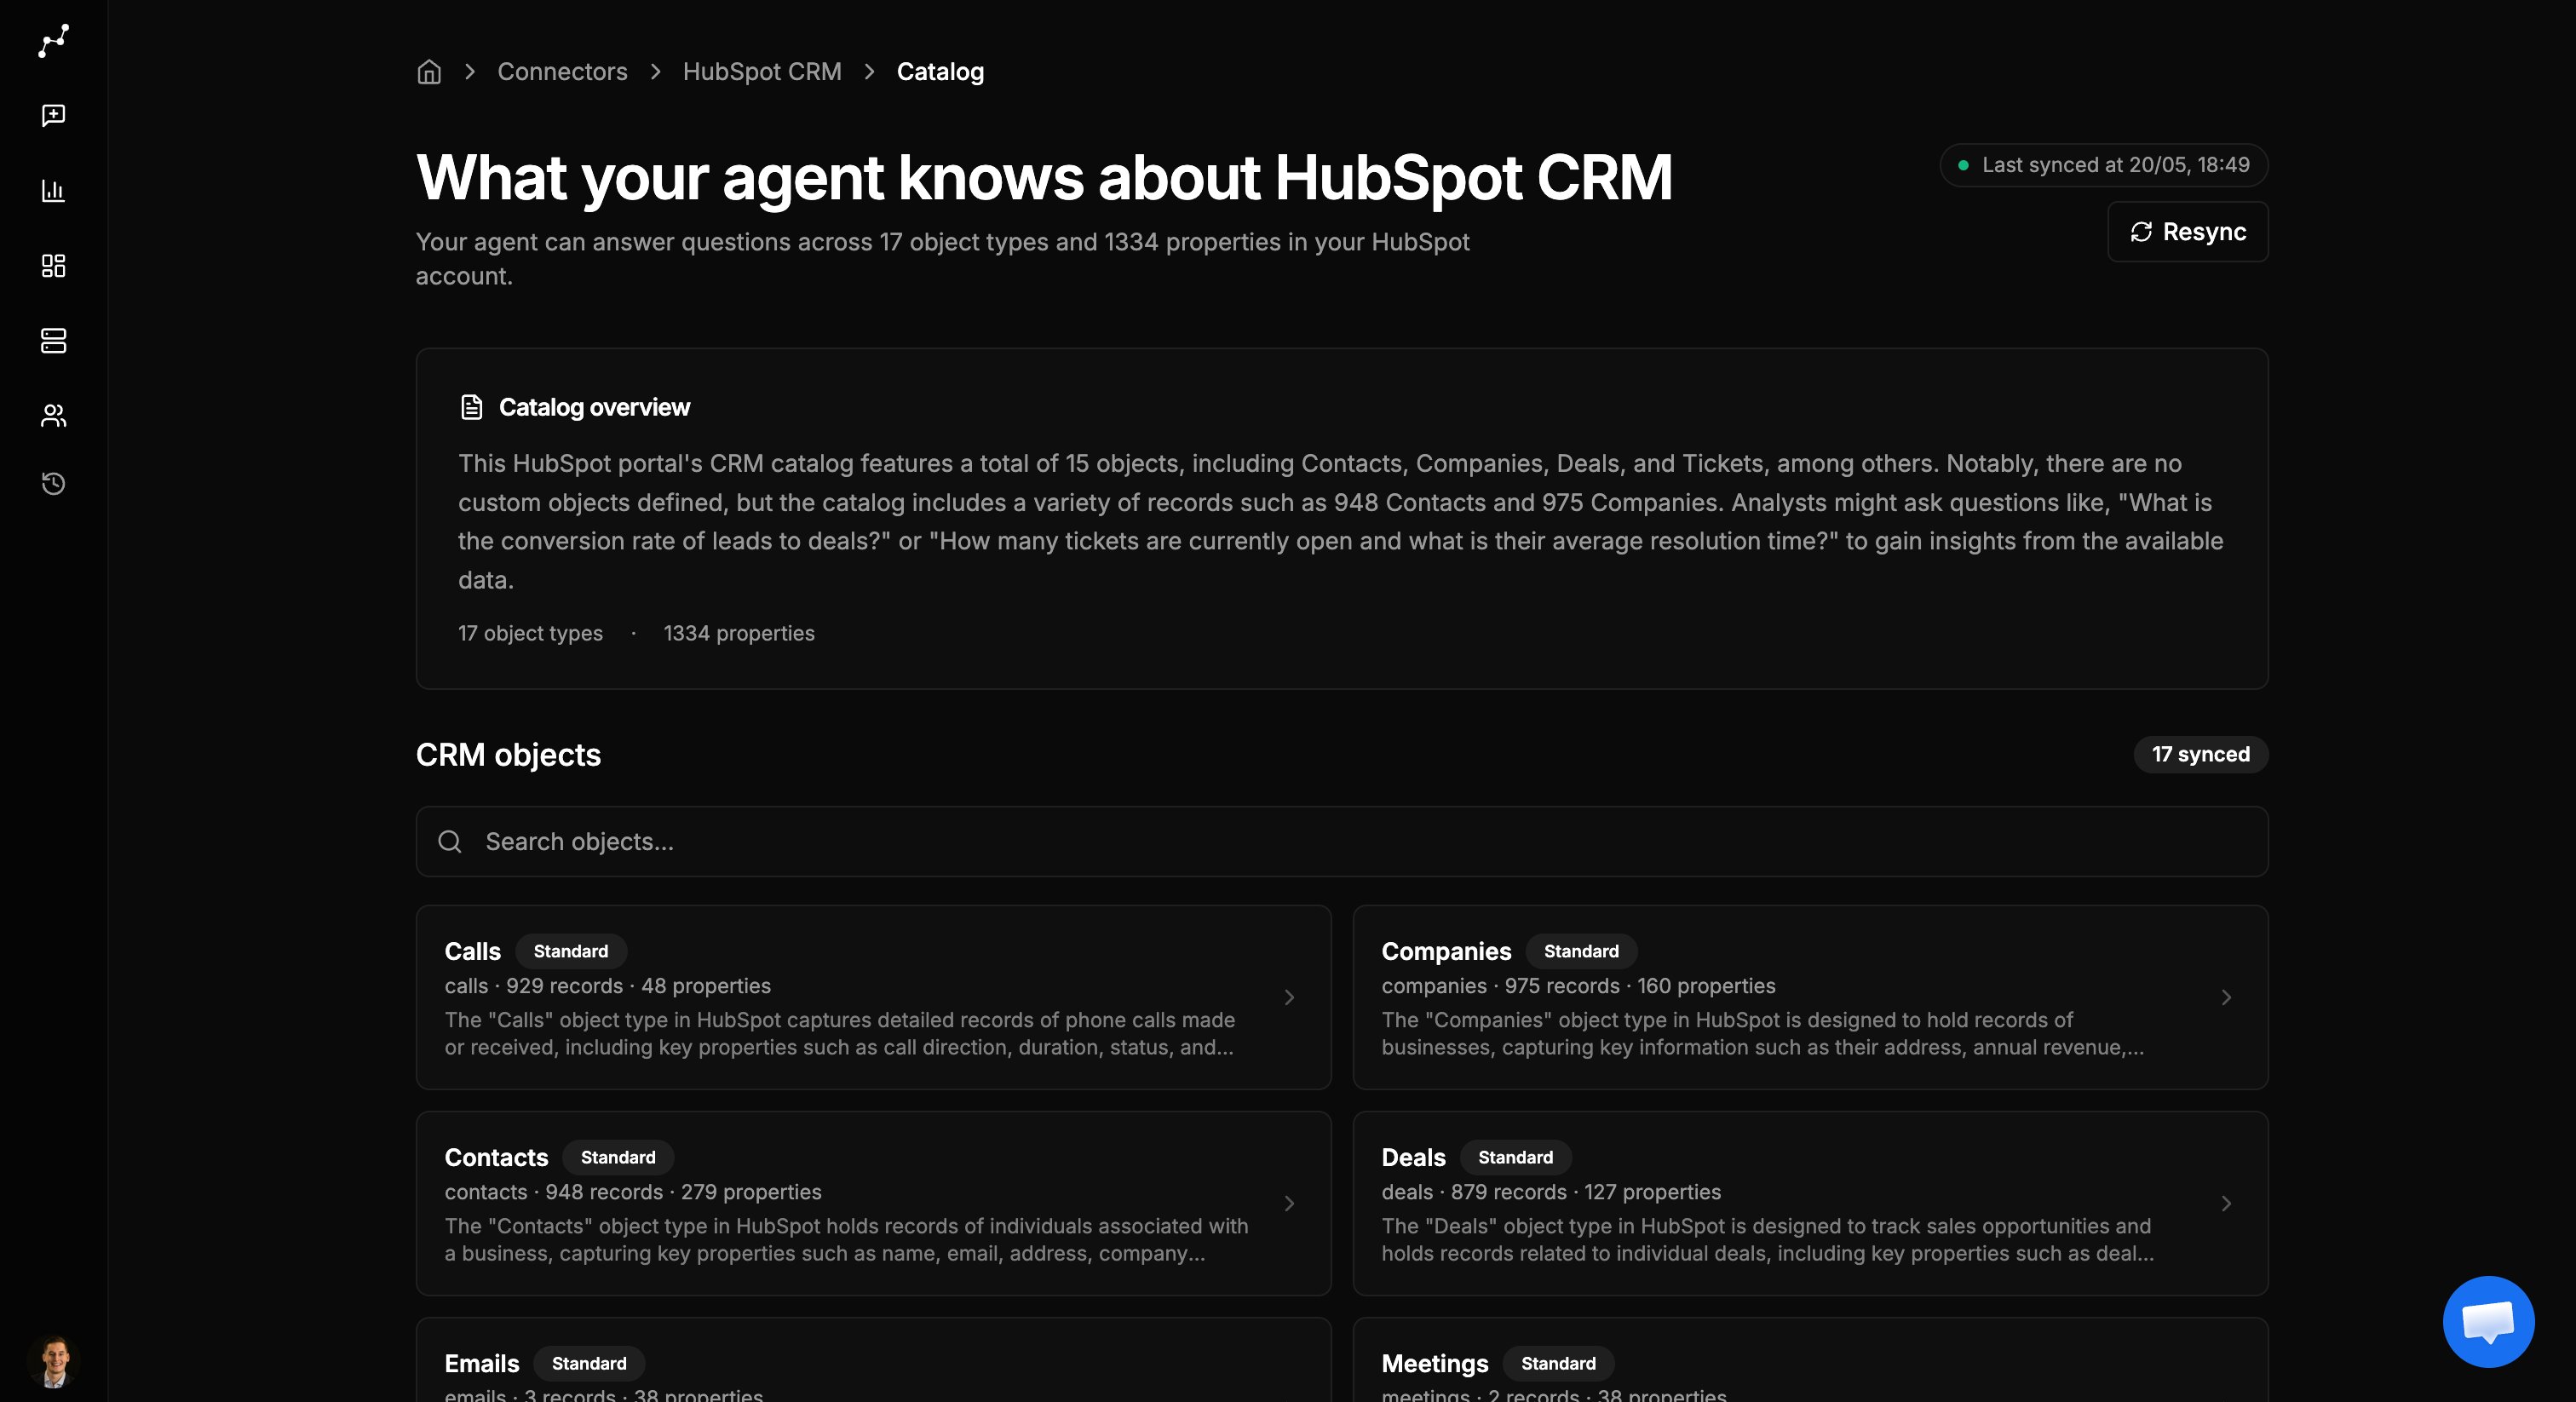Click the Standard badge on Emails

tap(589, 1363)
